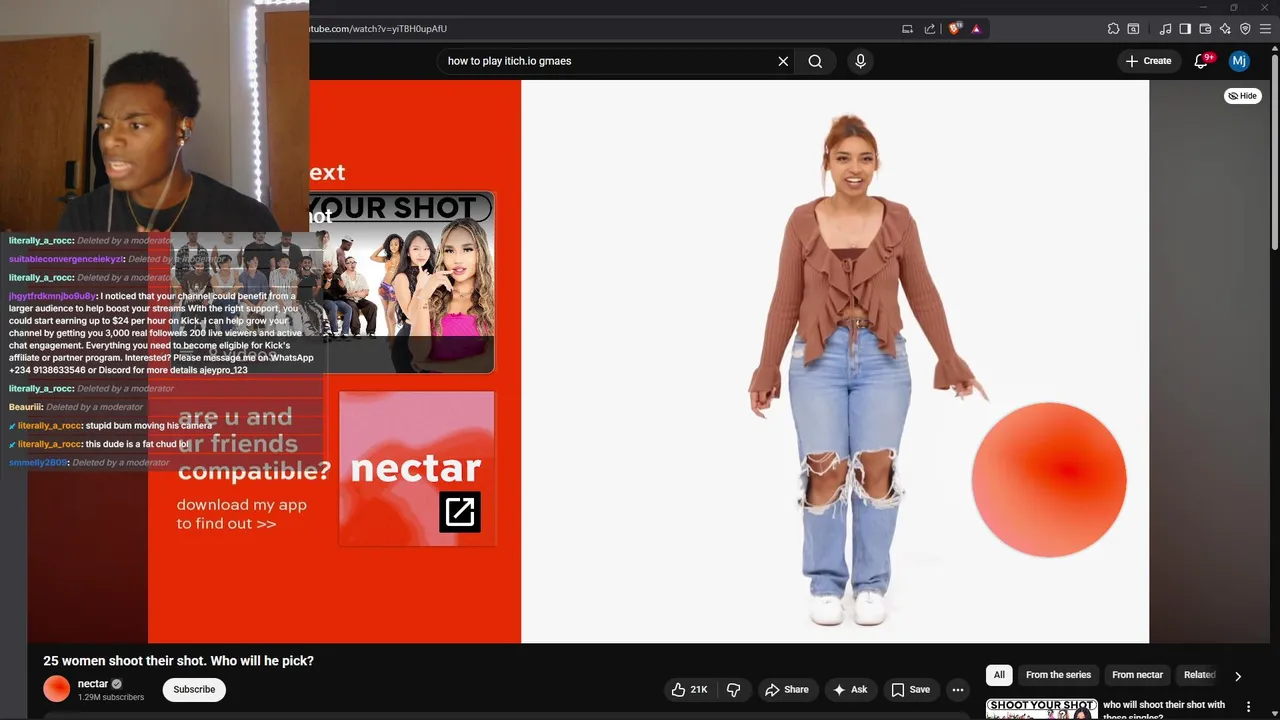The image size is (1280, 720).
Task: Subscribe to the nectar channel
Action: 194,689
